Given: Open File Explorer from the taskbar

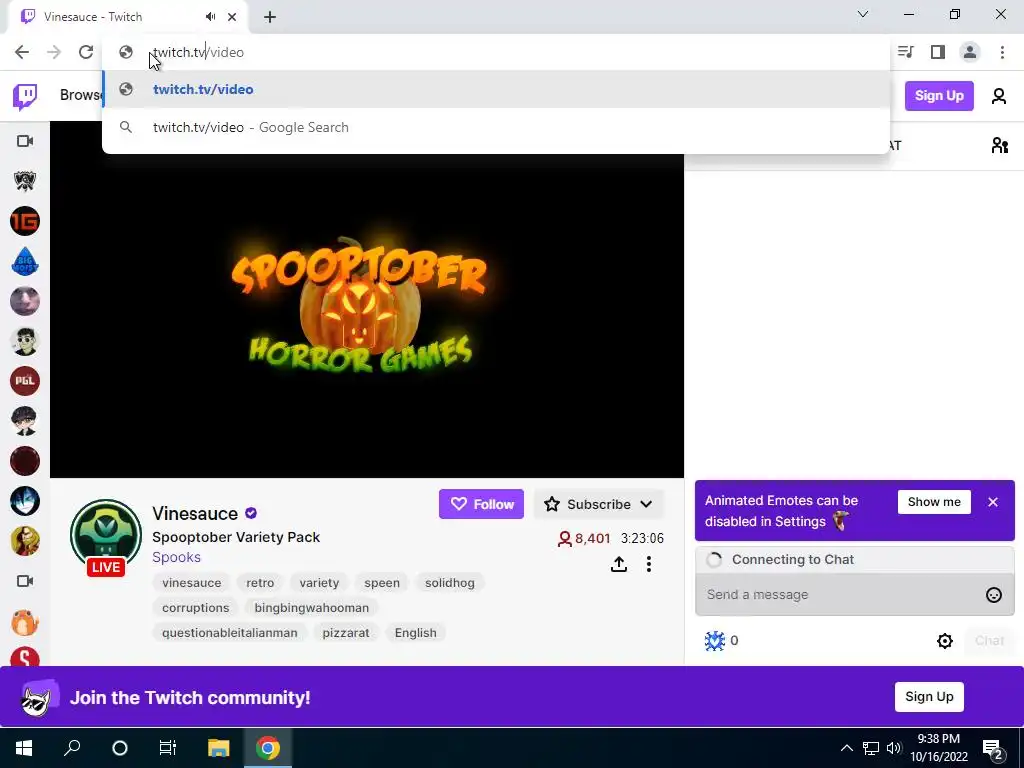Looking at the screenshot, I should (x=219, y=748).
